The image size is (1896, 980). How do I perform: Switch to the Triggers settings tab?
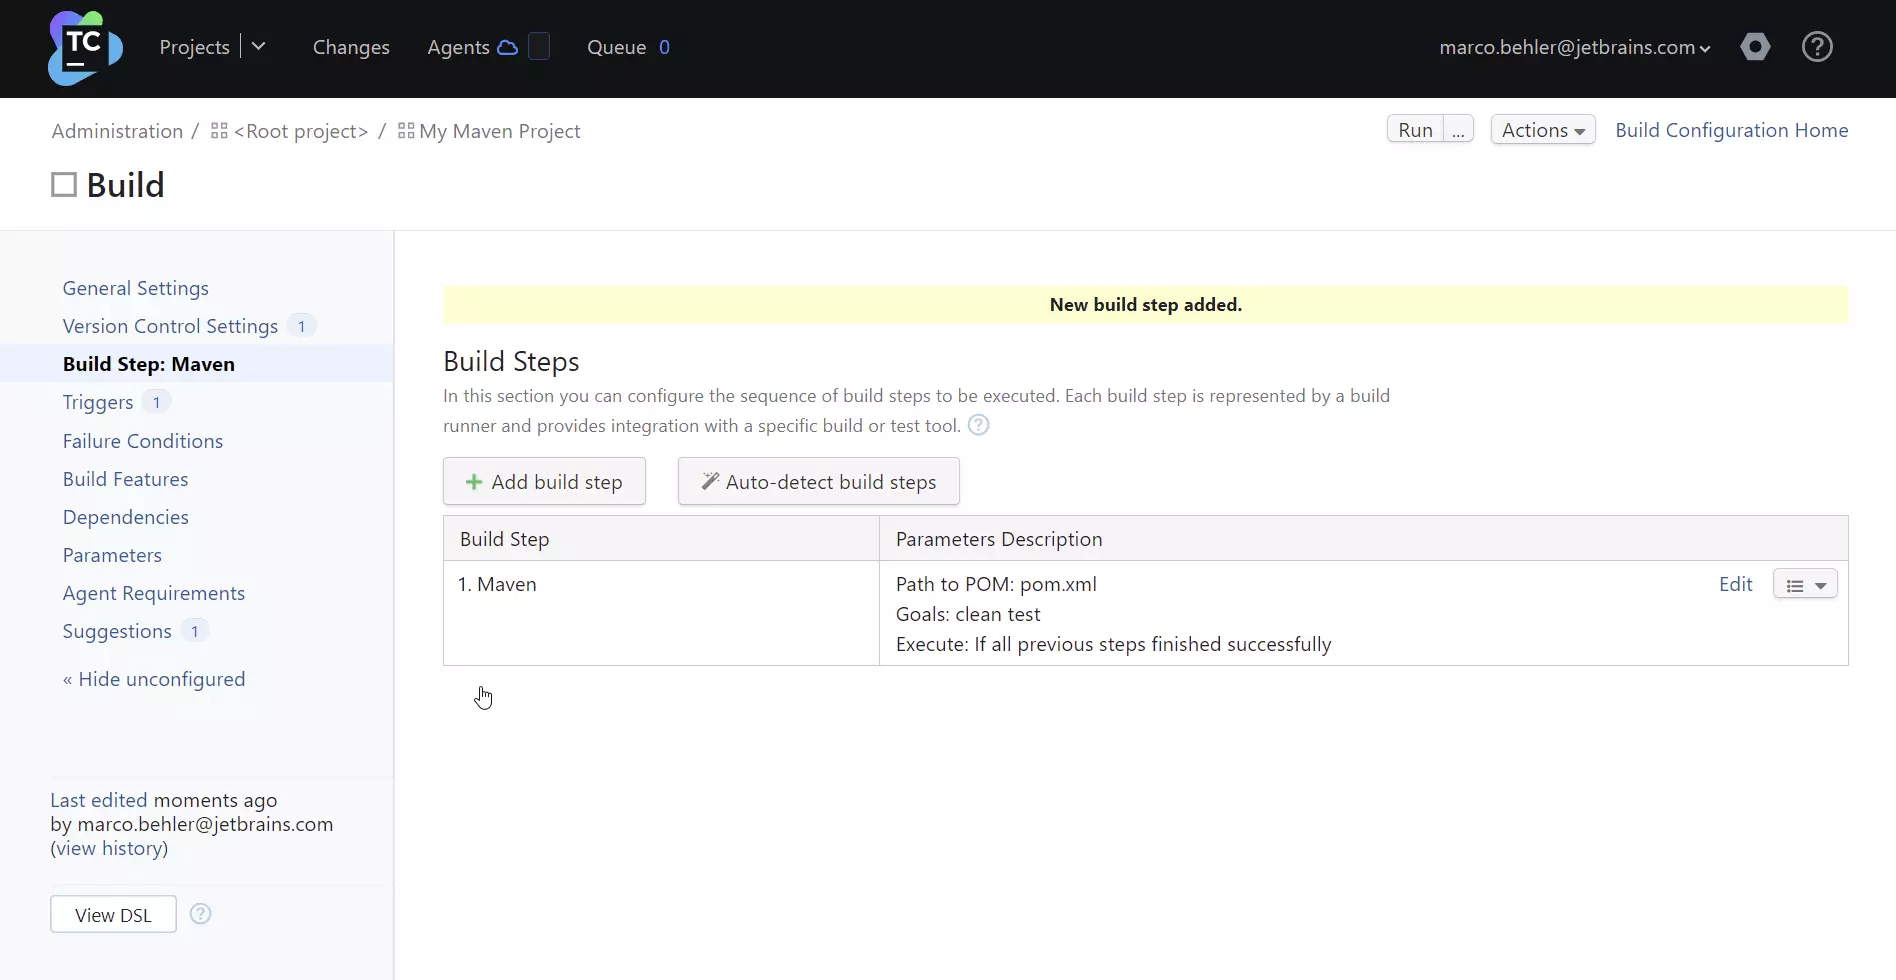point(98,402)
